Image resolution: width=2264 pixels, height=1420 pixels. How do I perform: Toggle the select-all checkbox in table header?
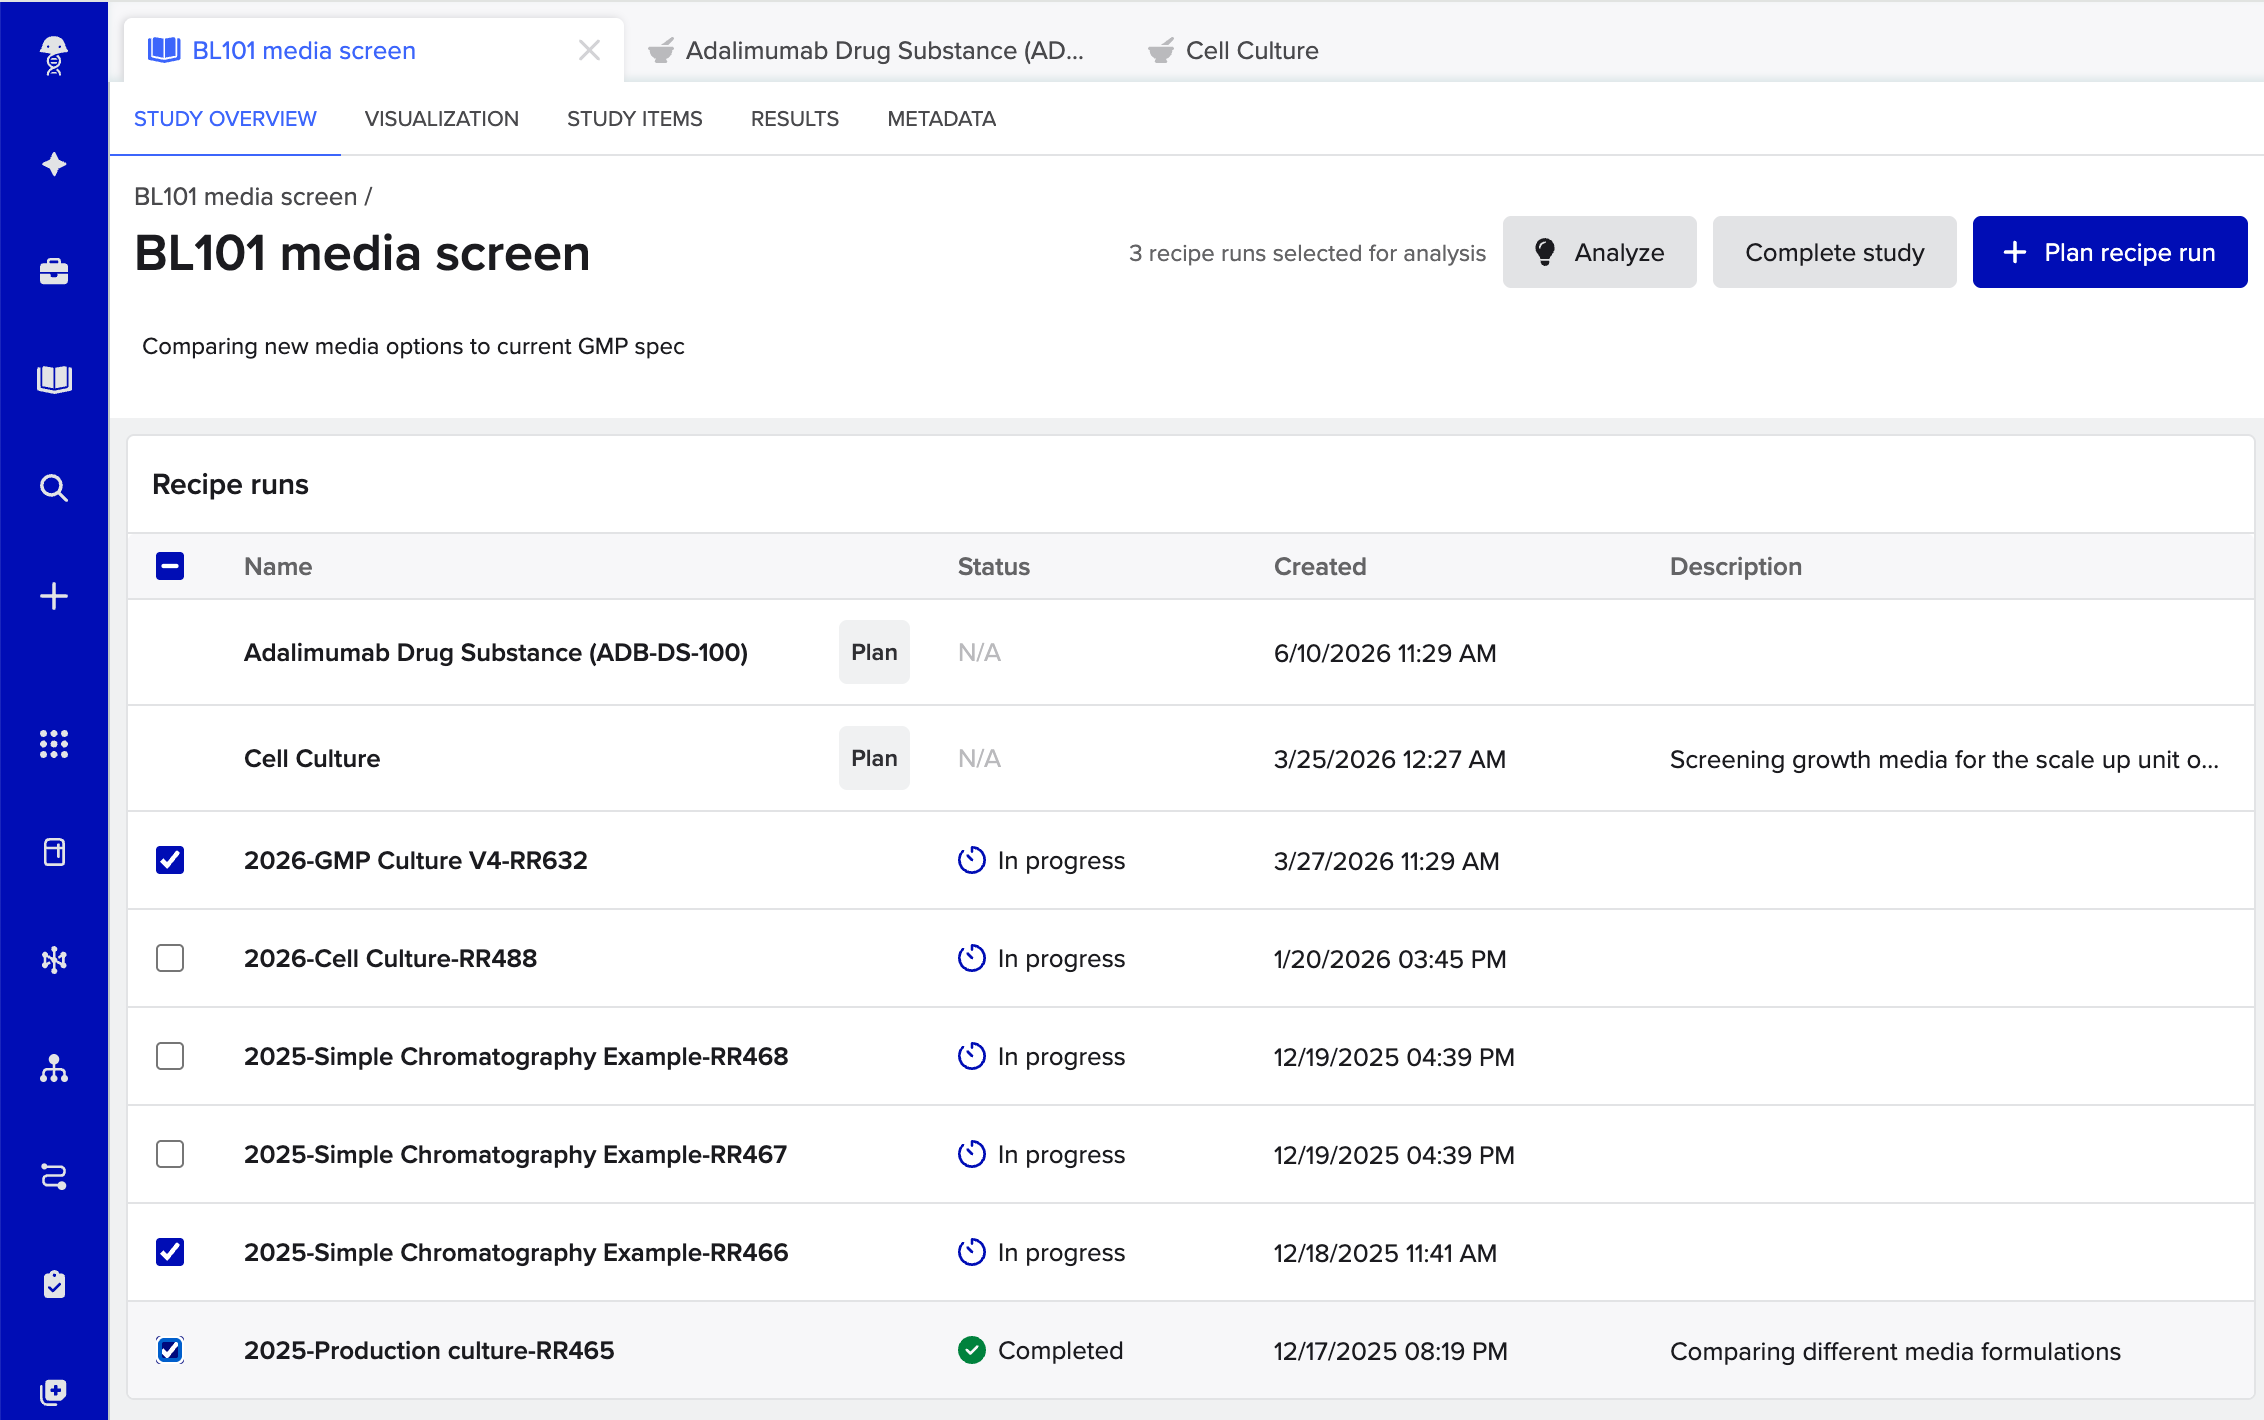(x=170, y=566)
